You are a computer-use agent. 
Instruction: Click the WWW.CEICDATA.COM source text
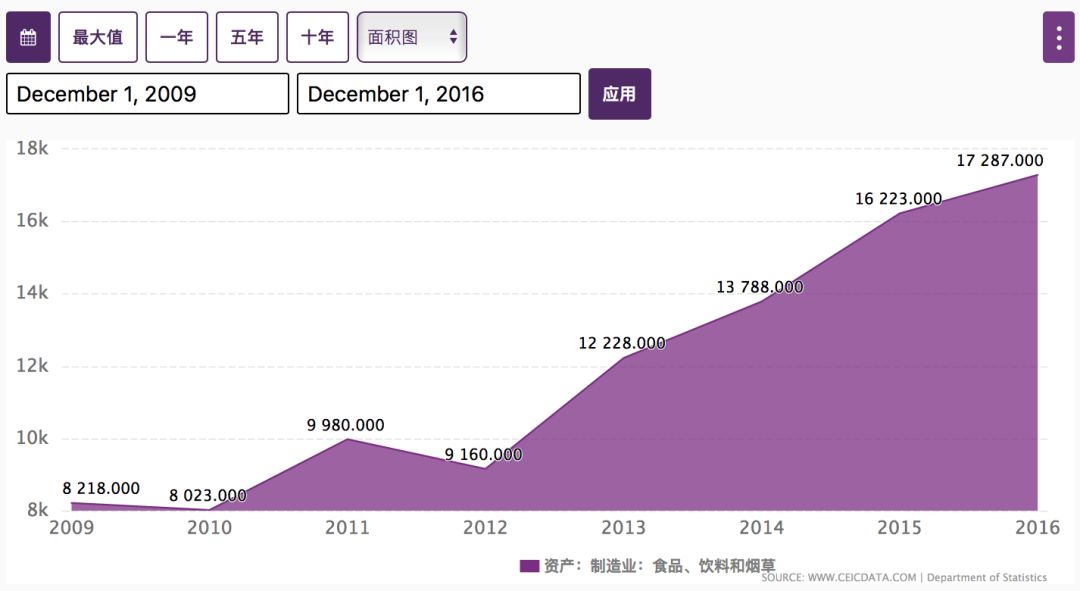860,578
